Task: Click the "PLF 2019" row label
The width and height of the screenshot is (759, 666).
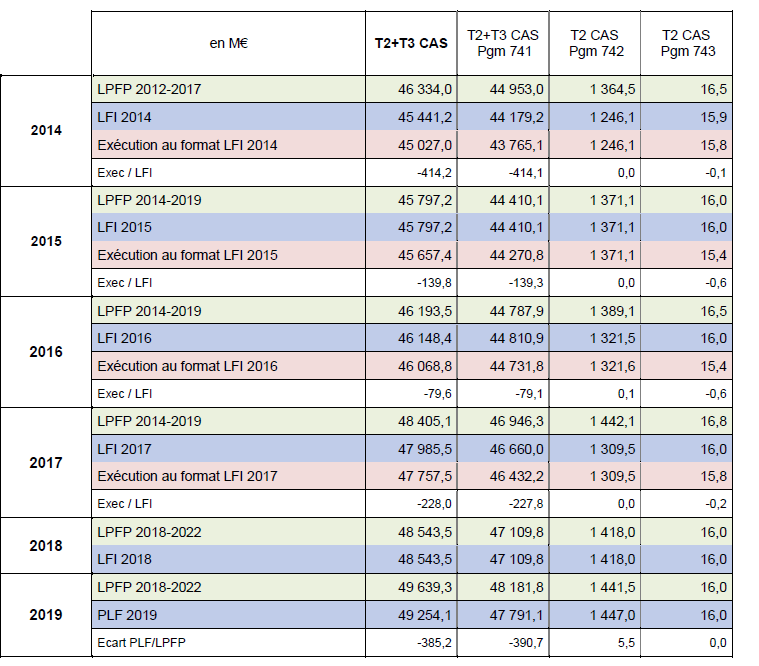Action: pyautogui.click(x=131, y=615)
